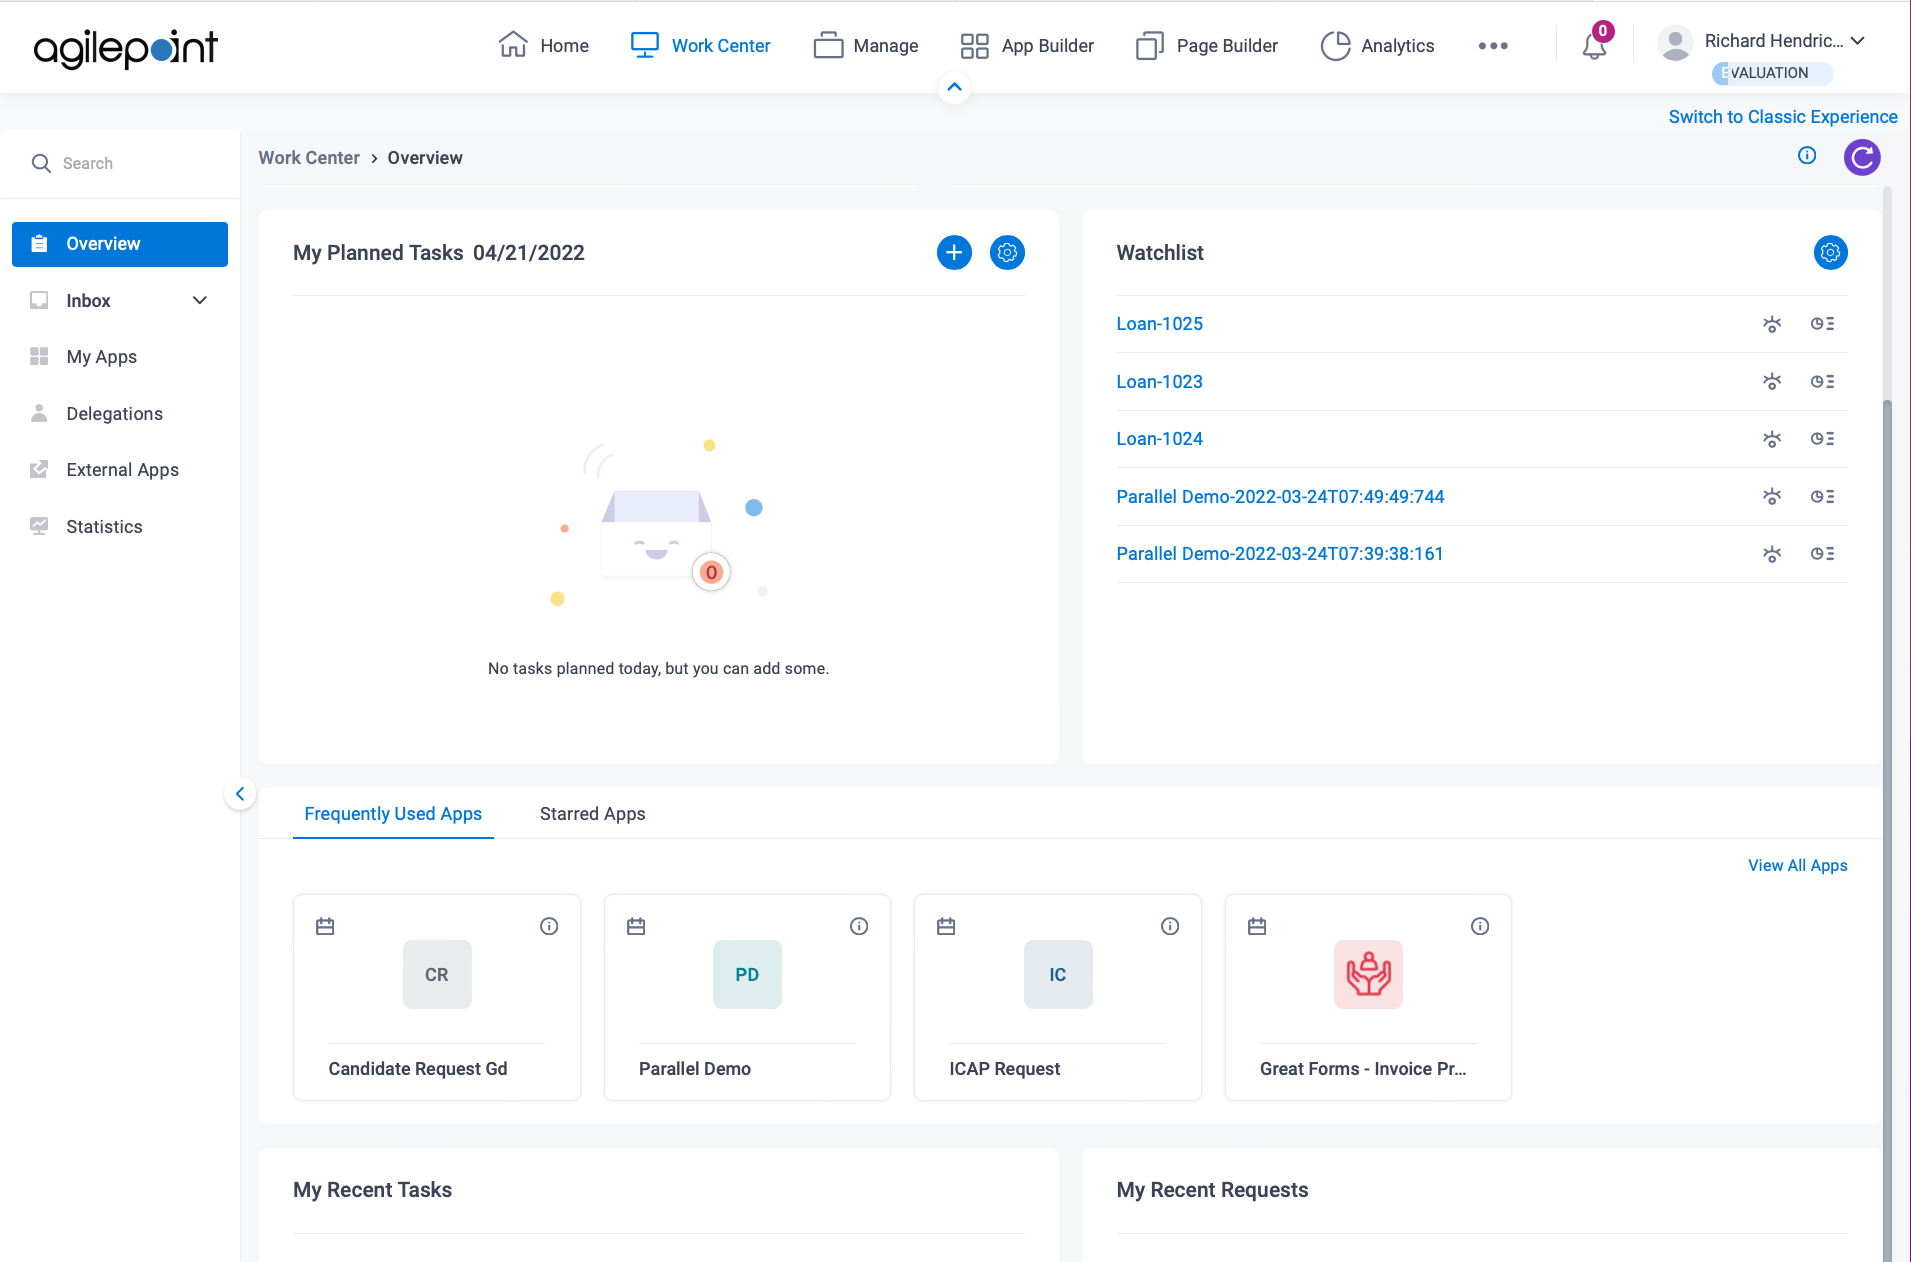The image size is (1911, 1262).
Task: Click the calendar icon on Candidate Request Gd card
Action: (325, 926)
